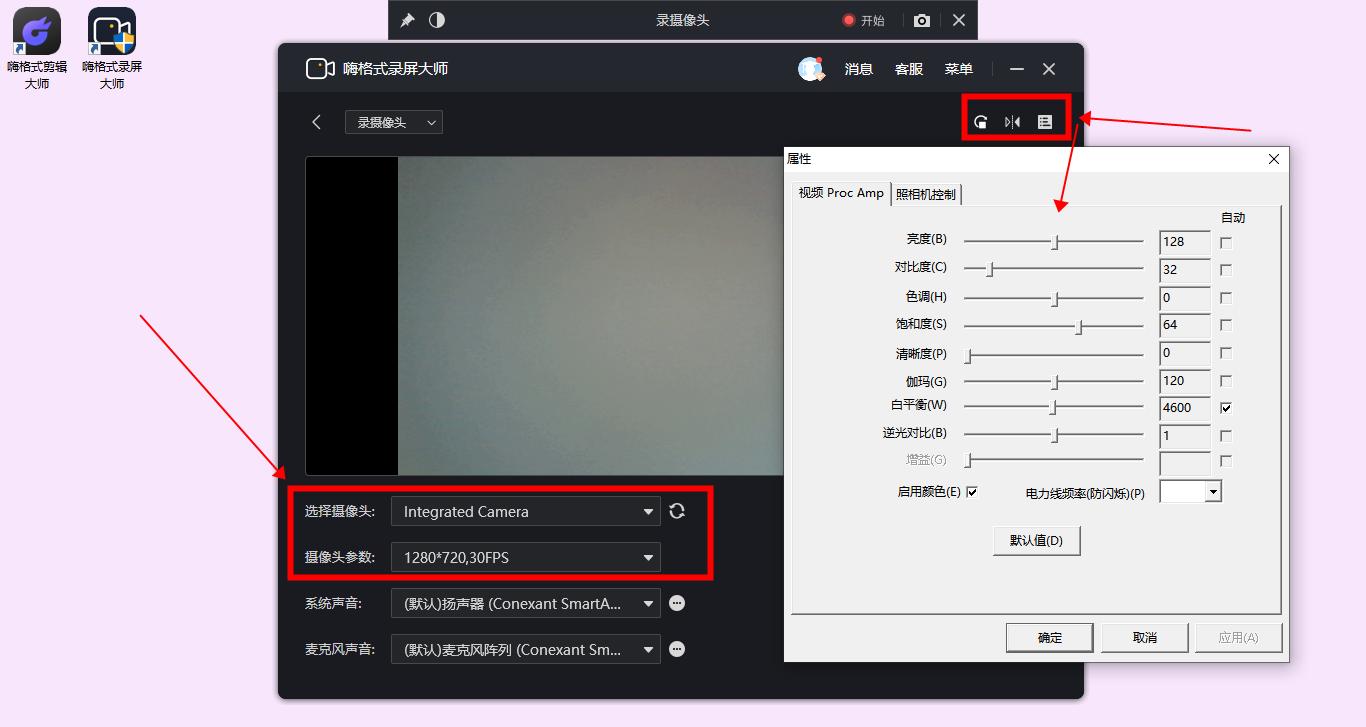This screenshot has height=727, width=1366.
Task: Open the 电力线频率(防闪烁) dropdown
Action: (1211, 490)
